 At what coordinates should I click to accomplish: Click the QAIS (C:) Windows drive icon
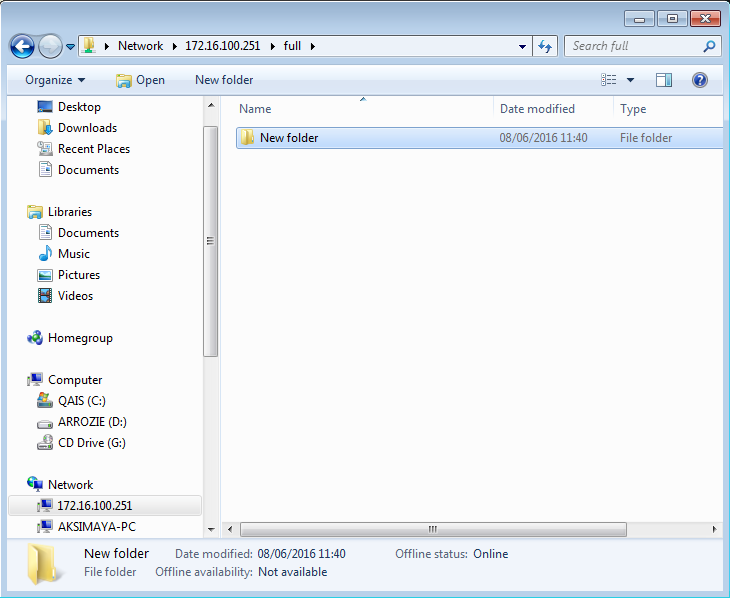45,400
